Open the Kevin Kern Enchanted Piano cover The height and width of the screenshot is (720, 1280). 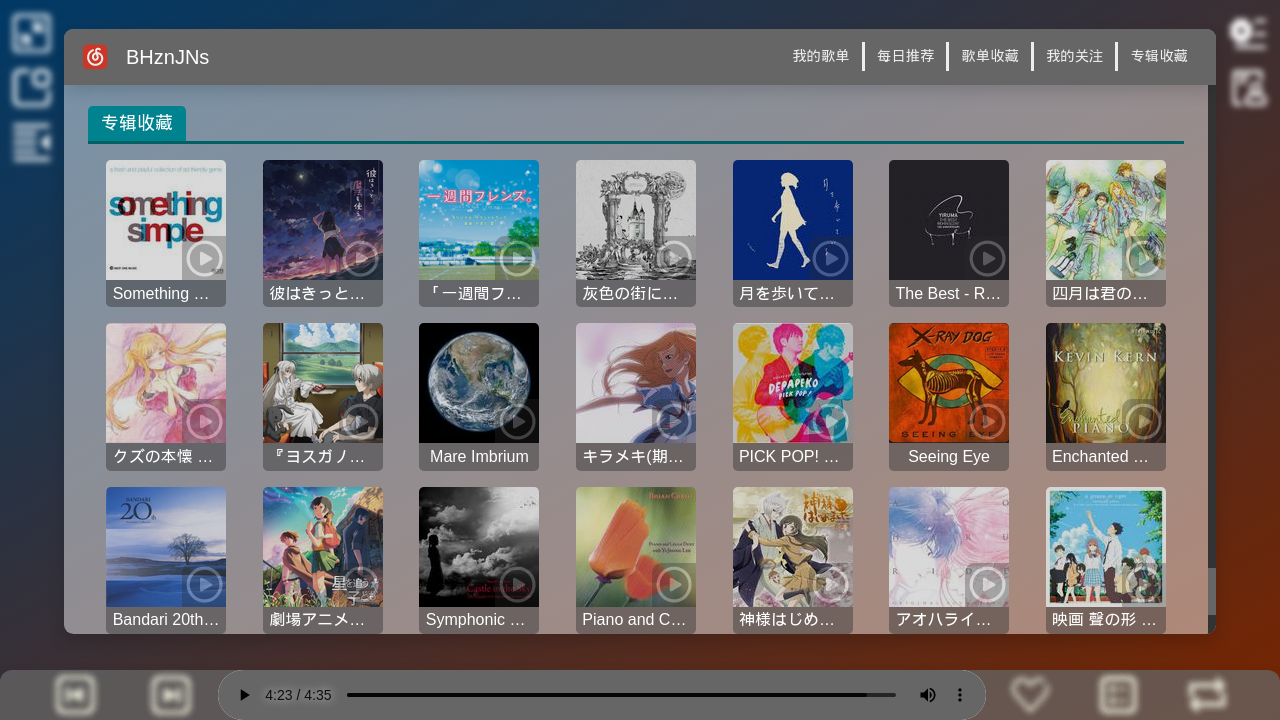pyautogui.click(x=1106, y=383)
